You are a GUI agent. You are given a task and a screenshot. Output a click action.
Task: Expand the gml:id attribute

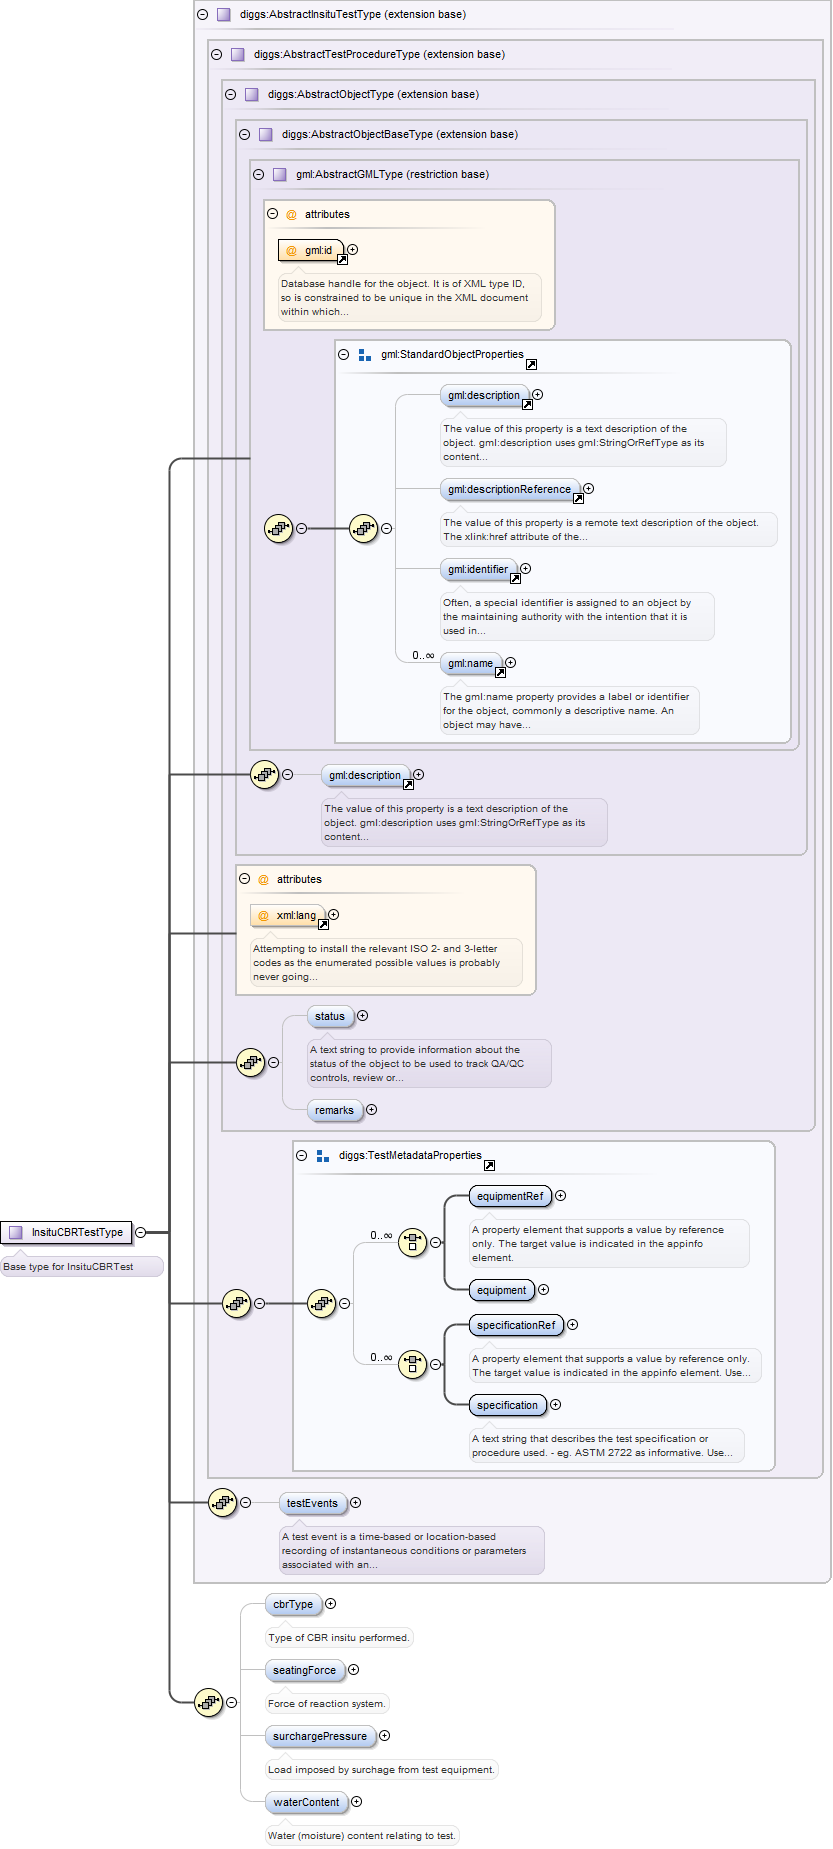(x=352, y=250)
